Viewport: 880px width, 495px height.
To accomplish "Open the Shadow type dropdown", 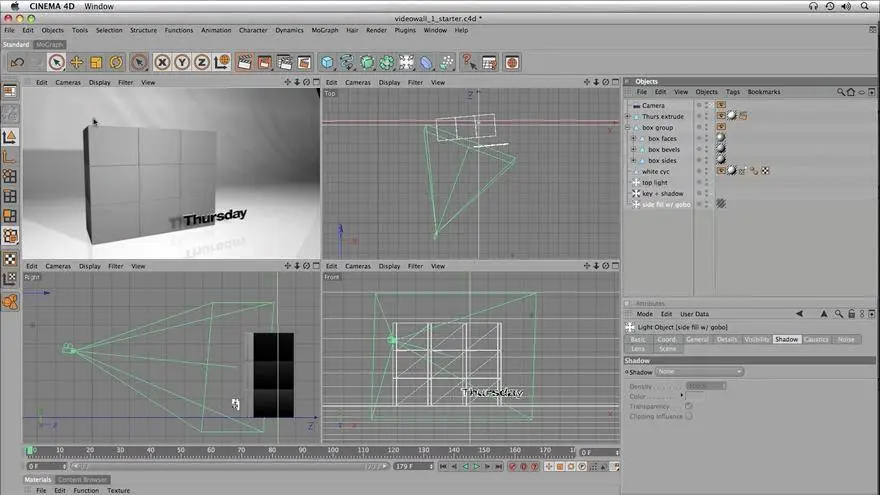I will tap(699, 372).
